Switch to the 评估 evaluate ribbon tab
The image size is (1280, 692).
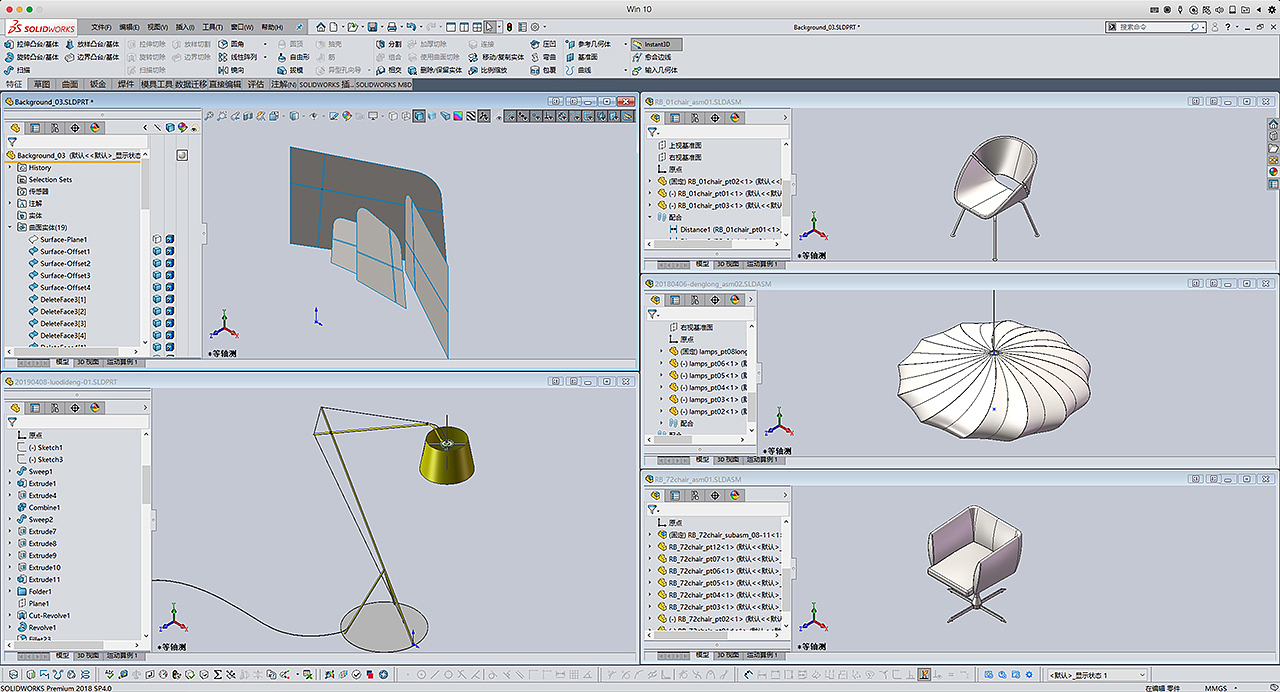pos(256,85)
